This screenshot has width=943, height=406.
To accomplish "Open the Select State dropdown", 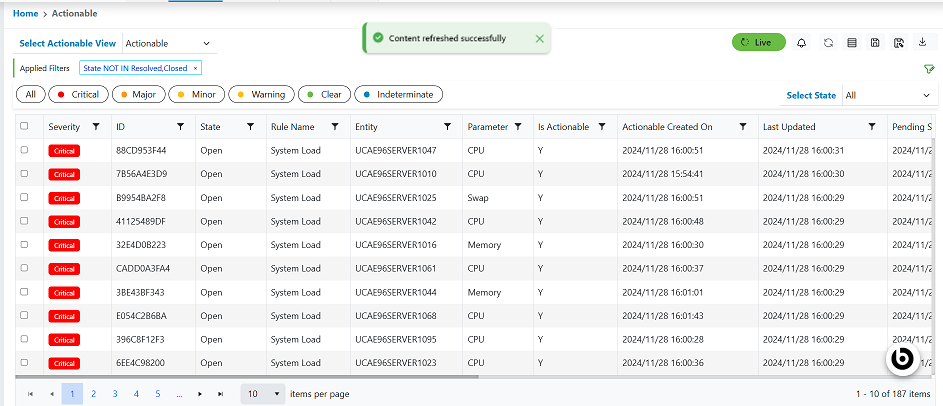I will tap(887, 96).
